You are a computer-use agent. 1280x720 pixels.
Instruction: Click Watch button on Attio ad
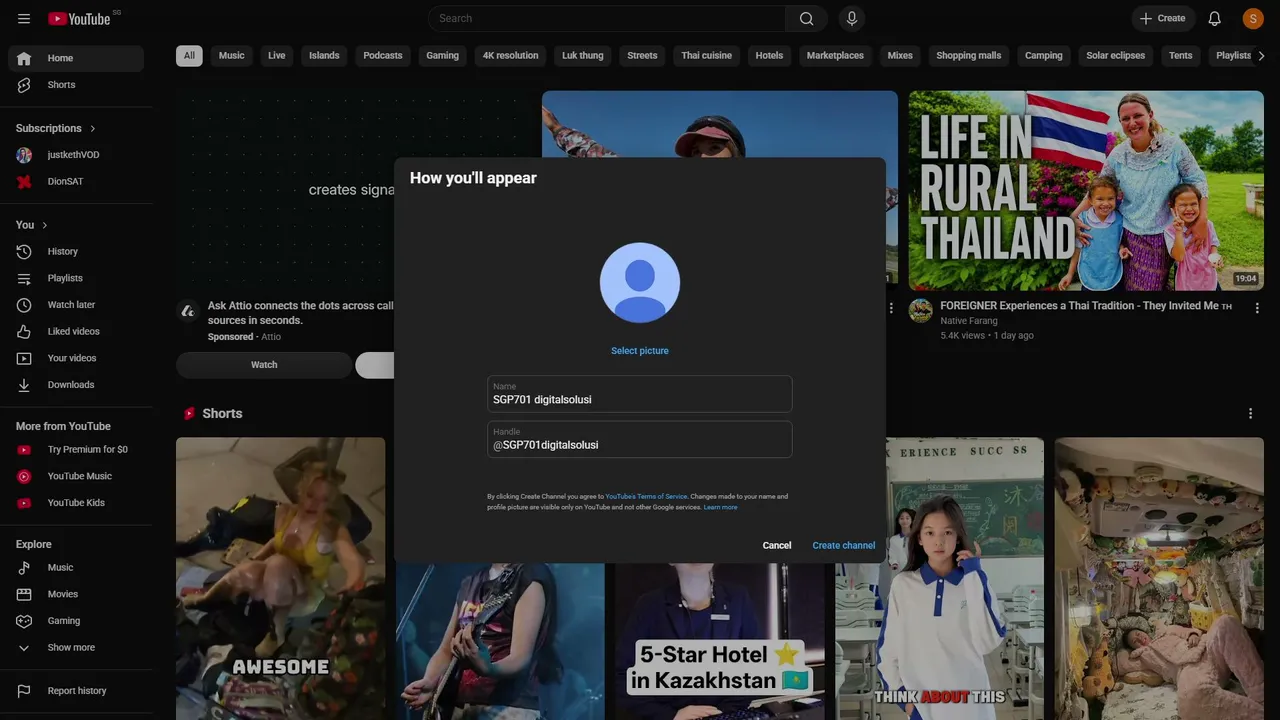pos(264,365)
